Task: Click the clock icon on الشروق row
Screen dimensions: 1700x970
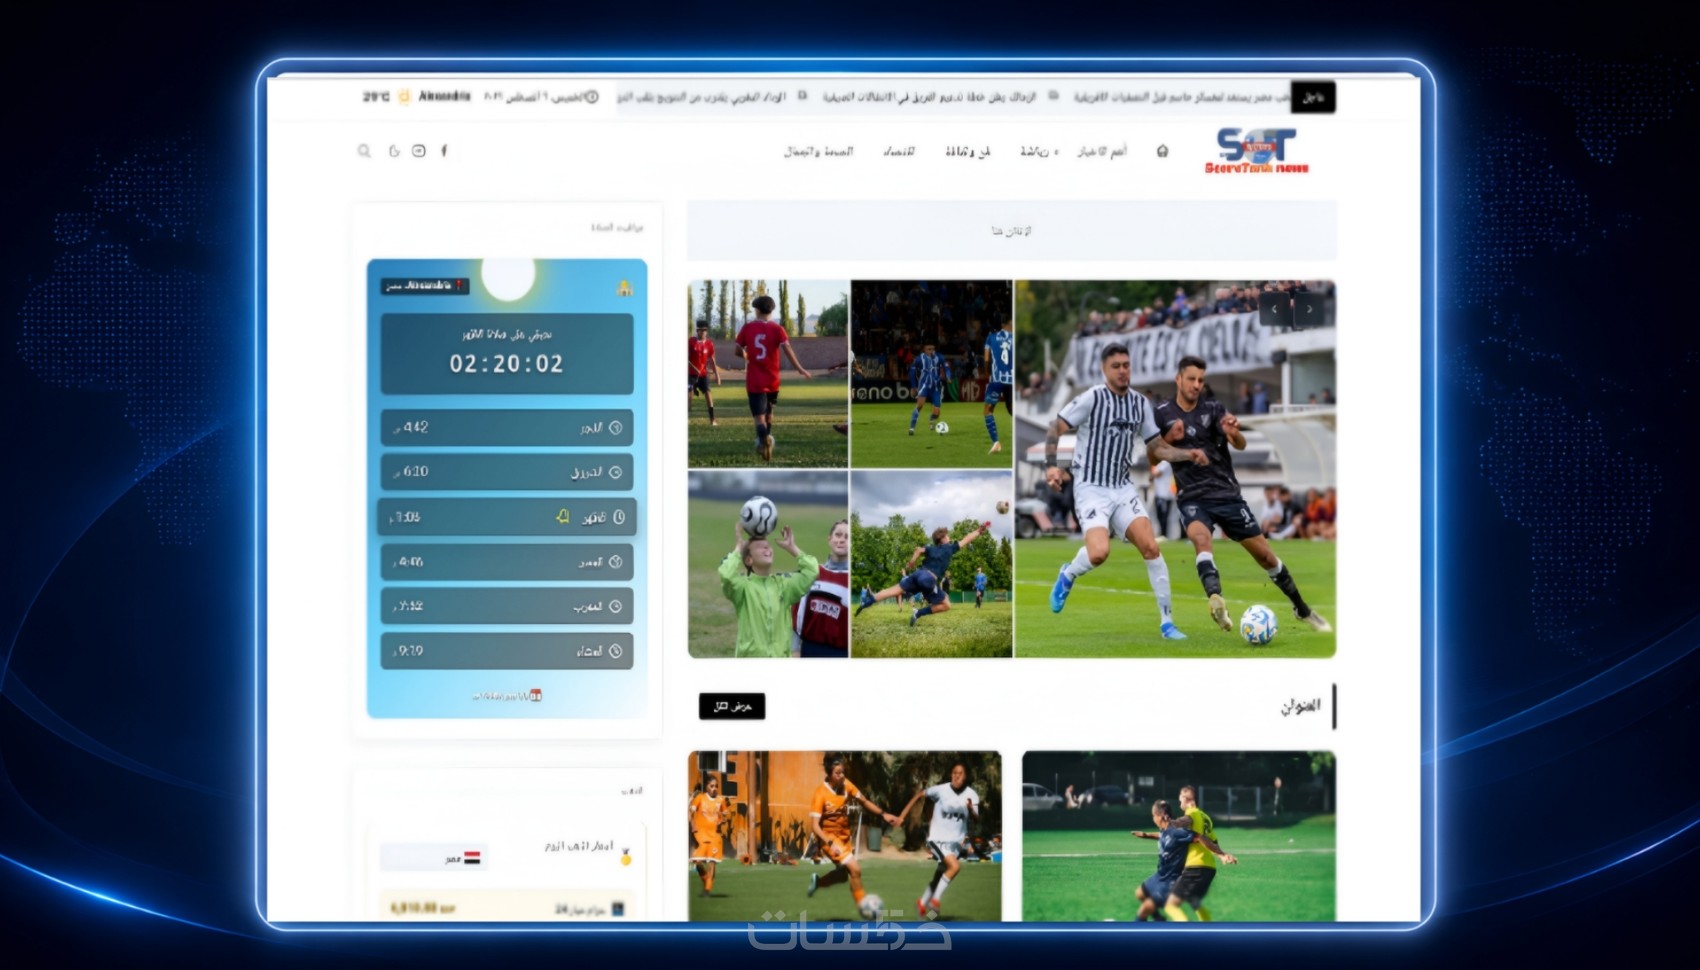Action: coord(616,472)
